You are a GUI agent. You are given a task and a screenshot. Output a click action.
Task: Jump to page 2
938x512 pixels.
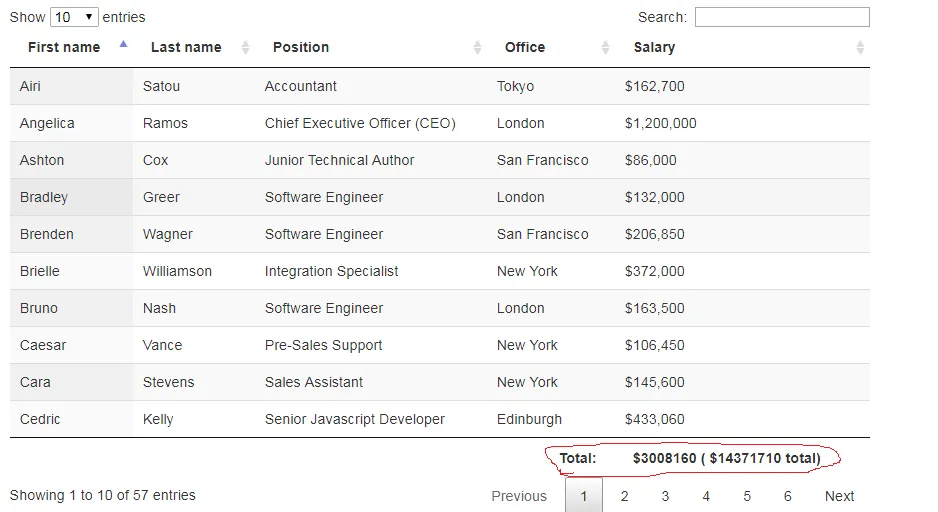coord(624,496)
